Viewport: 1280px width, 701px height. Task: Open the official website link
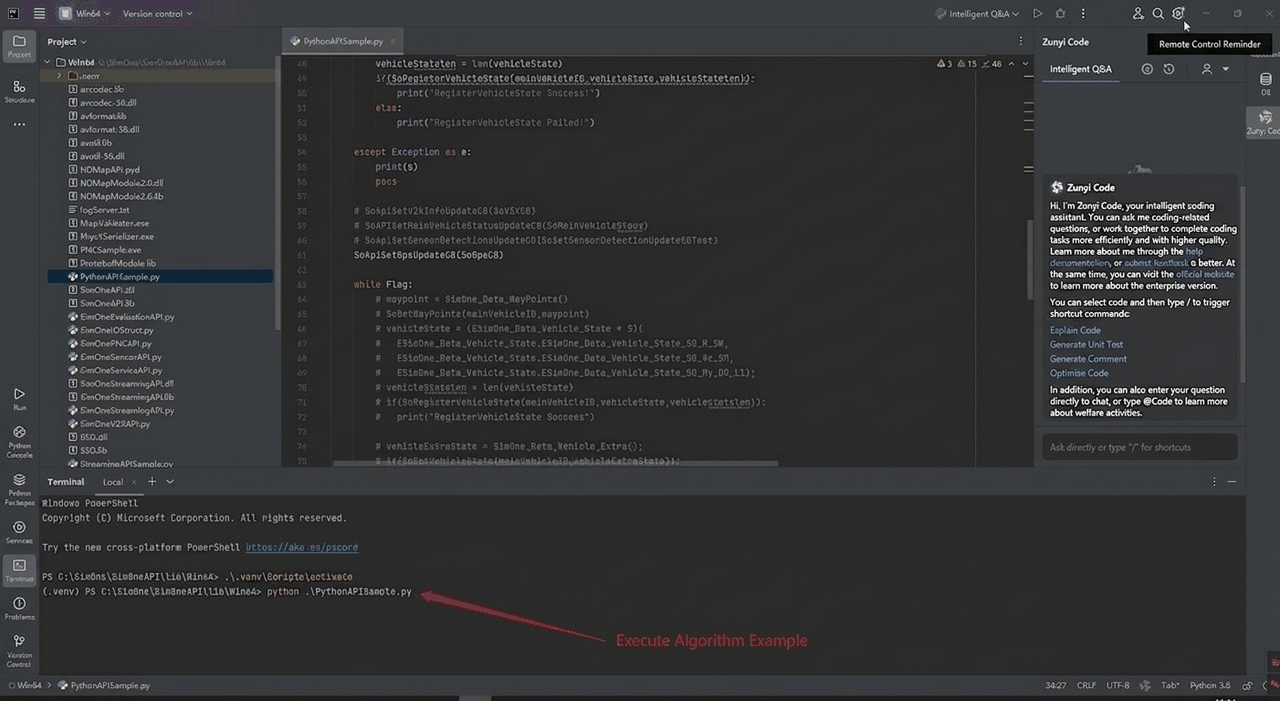(x=1204, y=274)
